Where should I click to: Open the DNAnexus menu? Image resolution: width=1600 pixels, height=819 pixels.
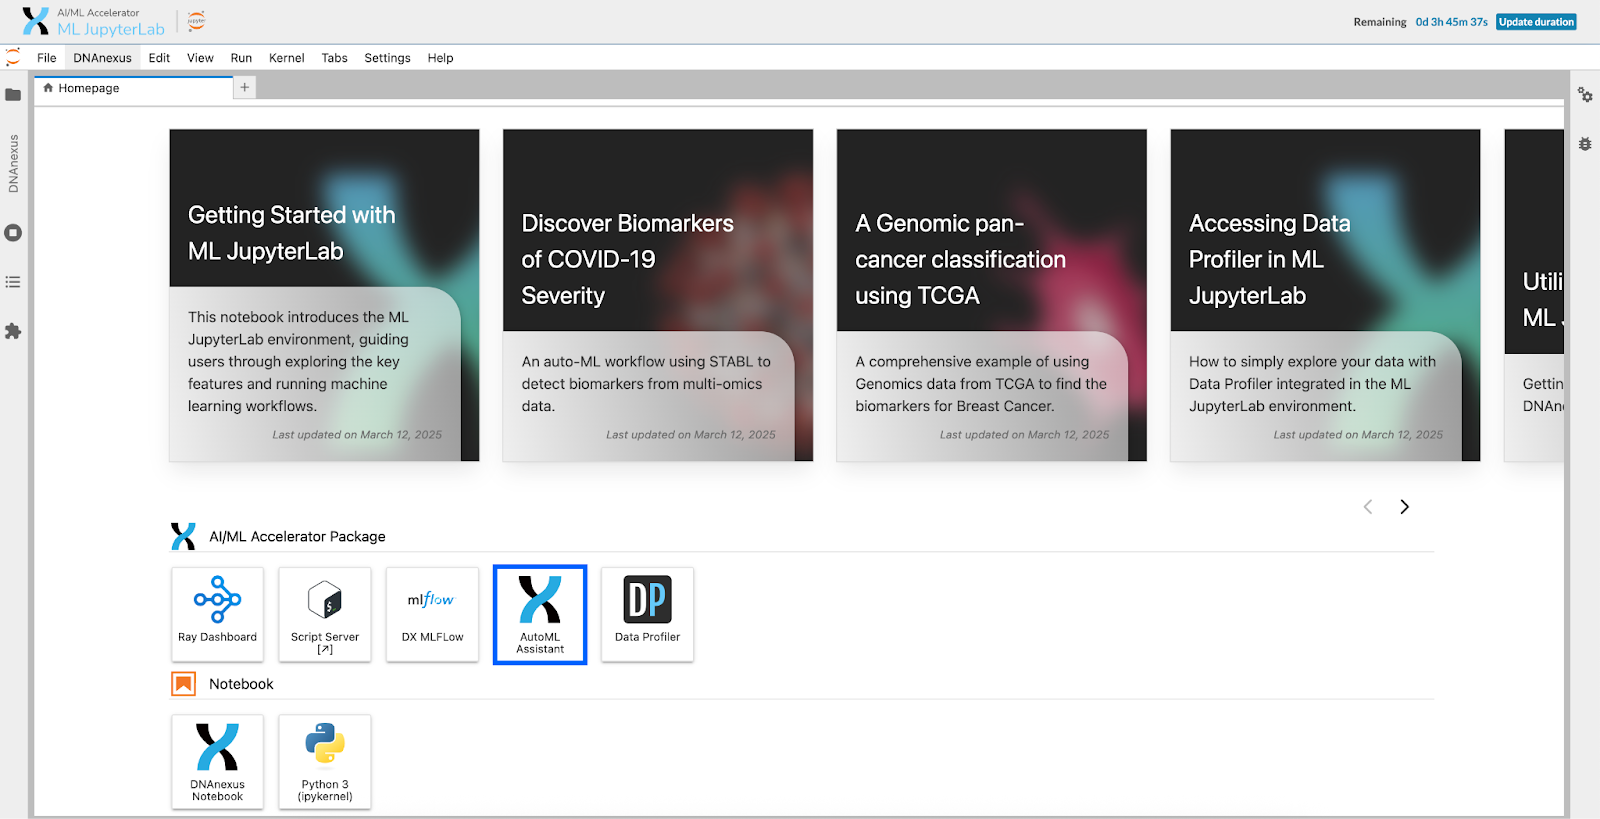point(102,58)
